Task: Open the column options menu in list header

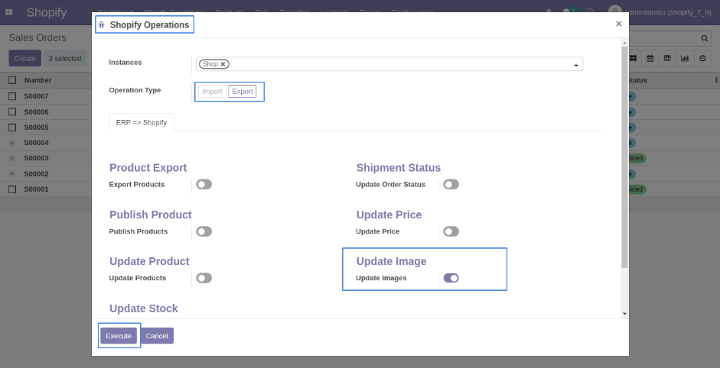Action: pos(716,80)
